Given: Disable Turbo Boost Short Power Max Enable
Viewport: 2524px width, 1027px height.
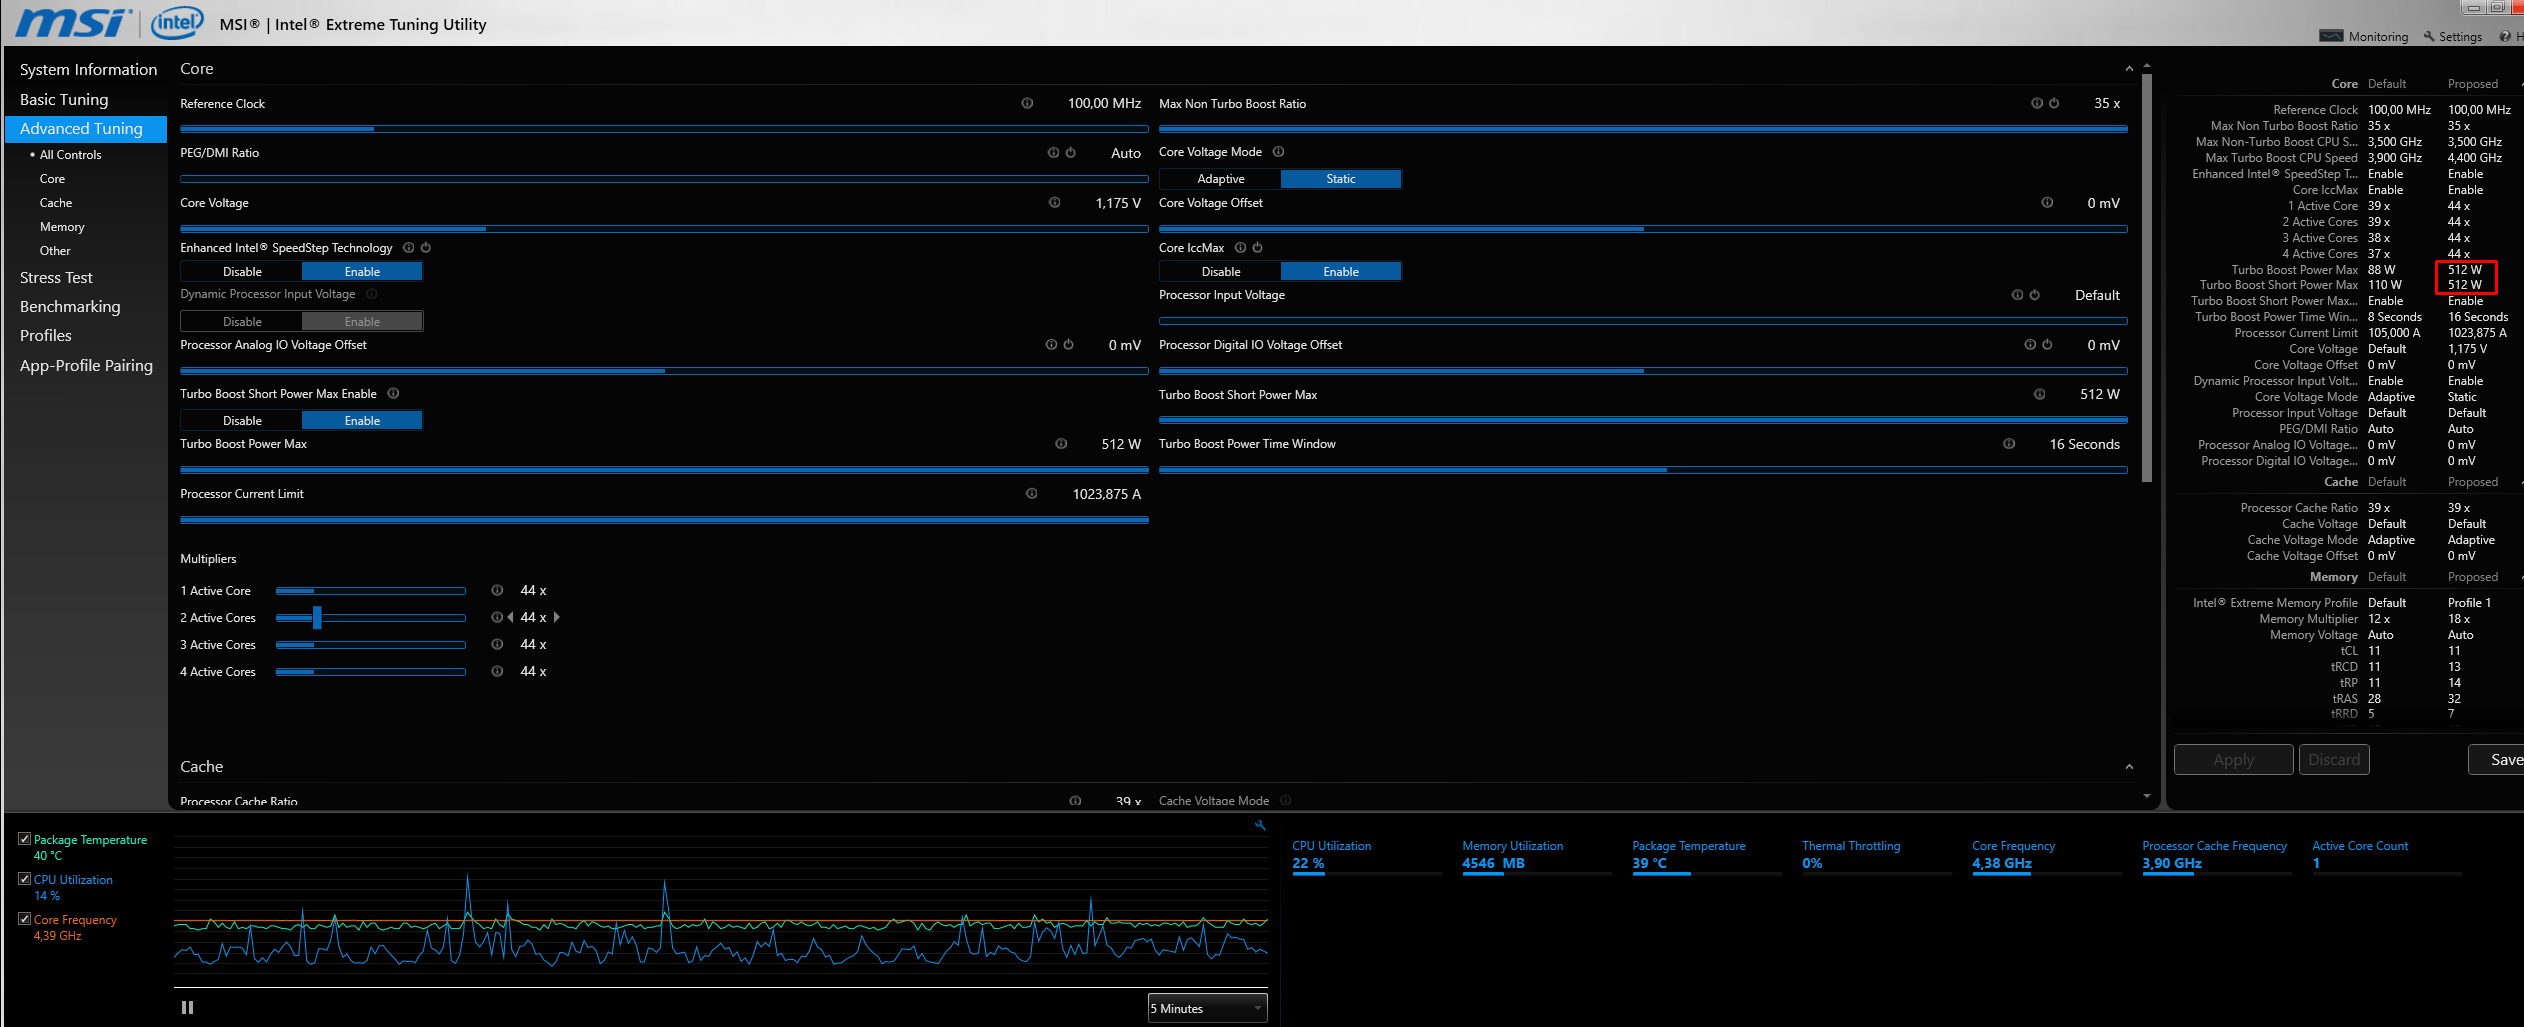Looking at the screenshot, I should click(242, 421).
